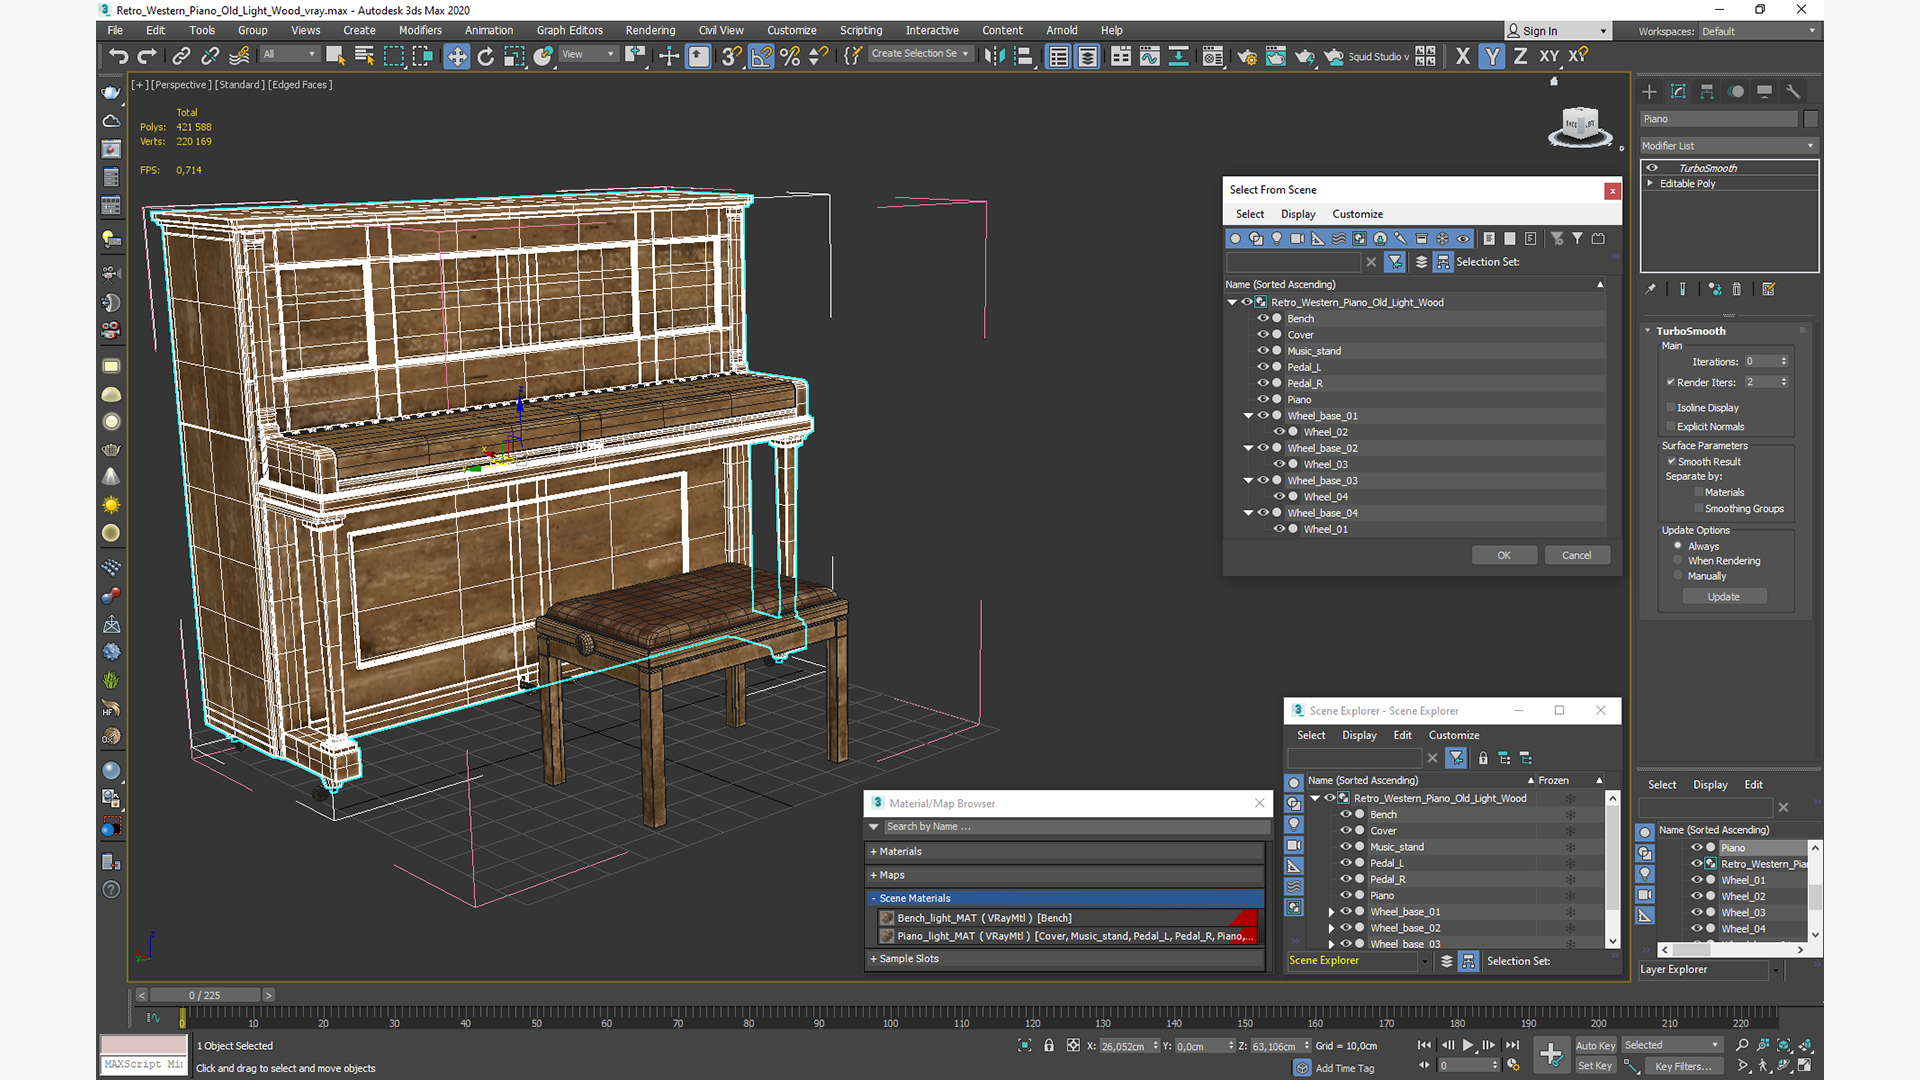The height and width of the screenshot is (1080, 1920).
Task: Open the Modifier List dropdown
Action: [x=1728, y=145]
